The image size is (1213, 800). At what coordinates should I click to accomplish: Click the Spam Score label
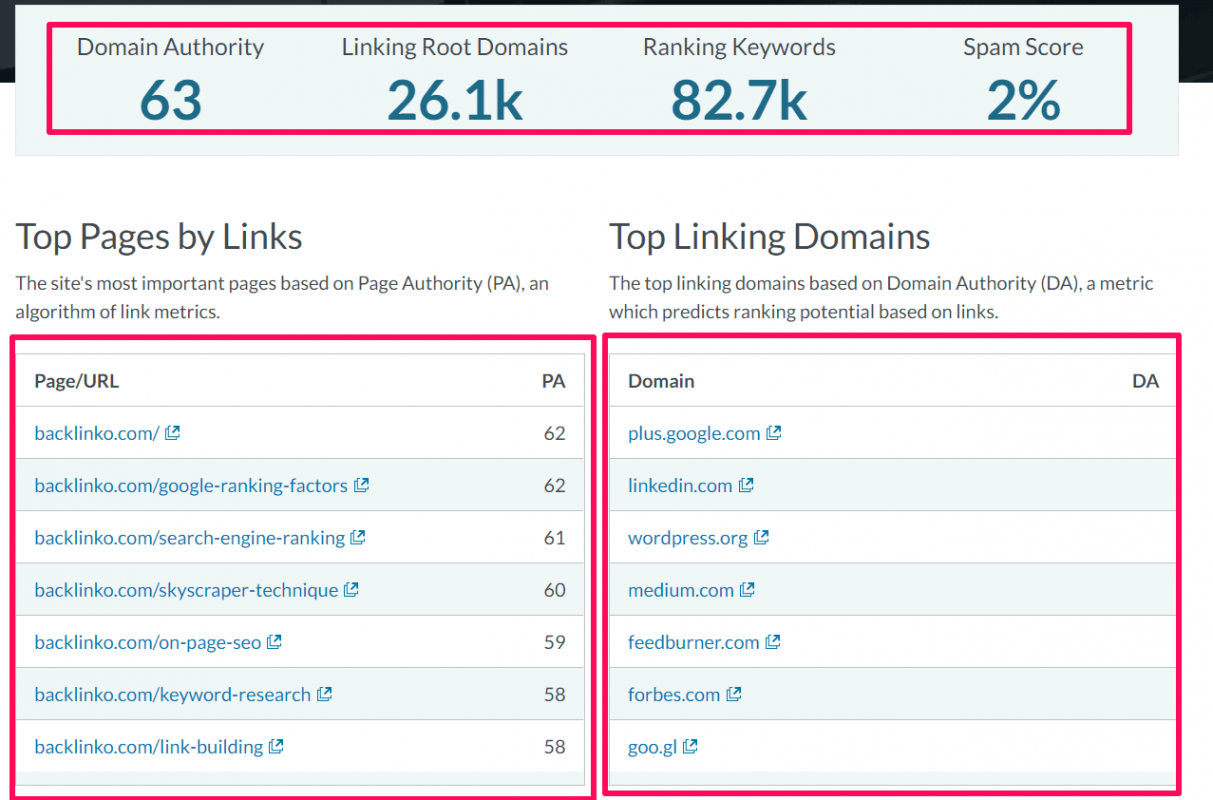1023,47
